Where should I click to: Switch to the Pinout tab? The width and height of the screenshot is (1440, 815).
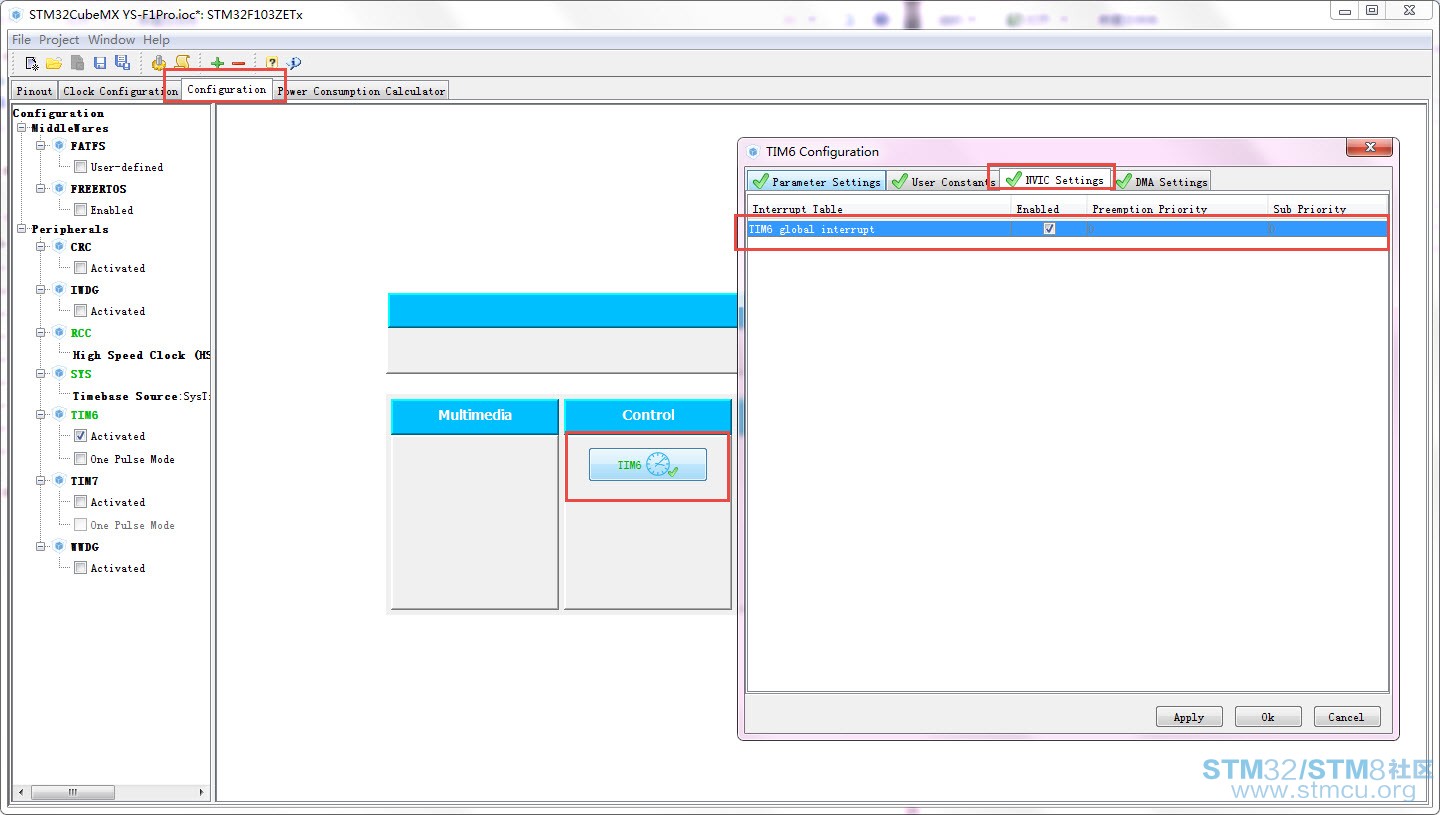click(35, 91)
